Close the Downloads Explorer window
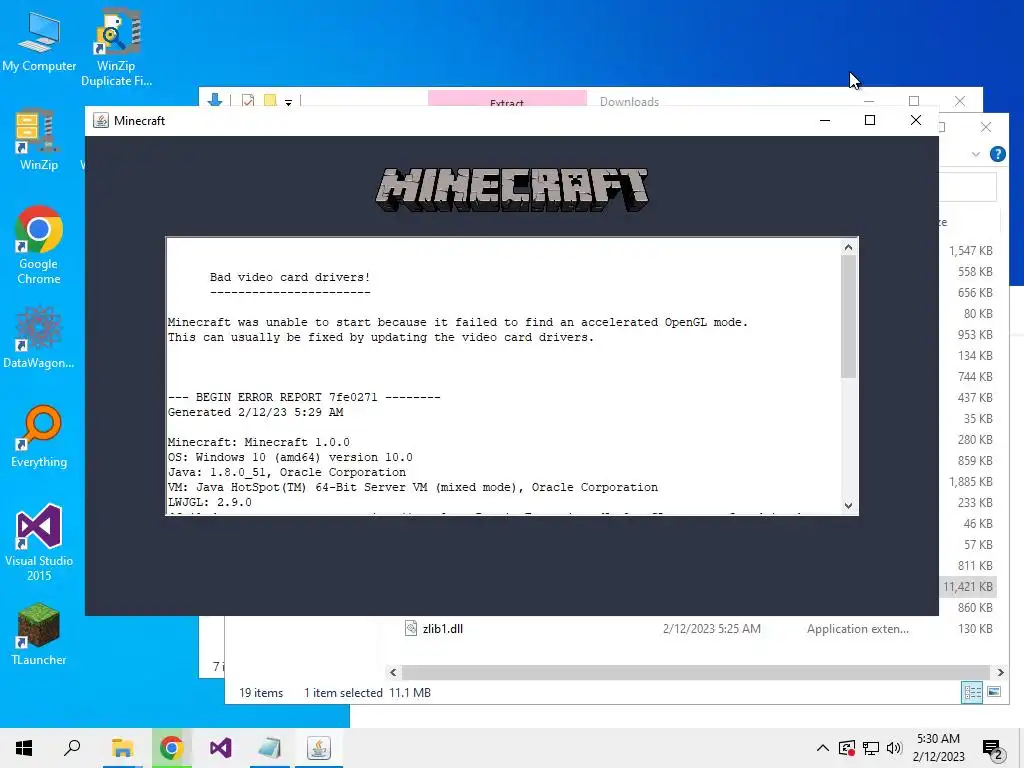This screenshot has height=768, width=1024. pos(959,101)
